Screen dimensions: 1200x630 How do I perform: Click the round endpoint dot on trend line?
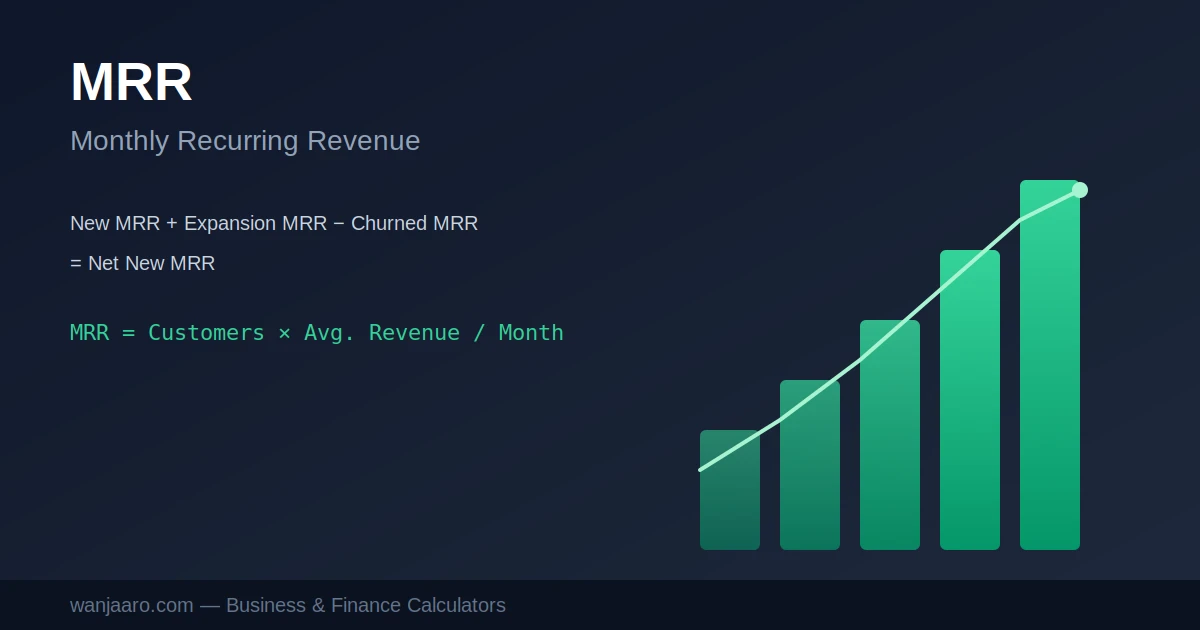1080,190
